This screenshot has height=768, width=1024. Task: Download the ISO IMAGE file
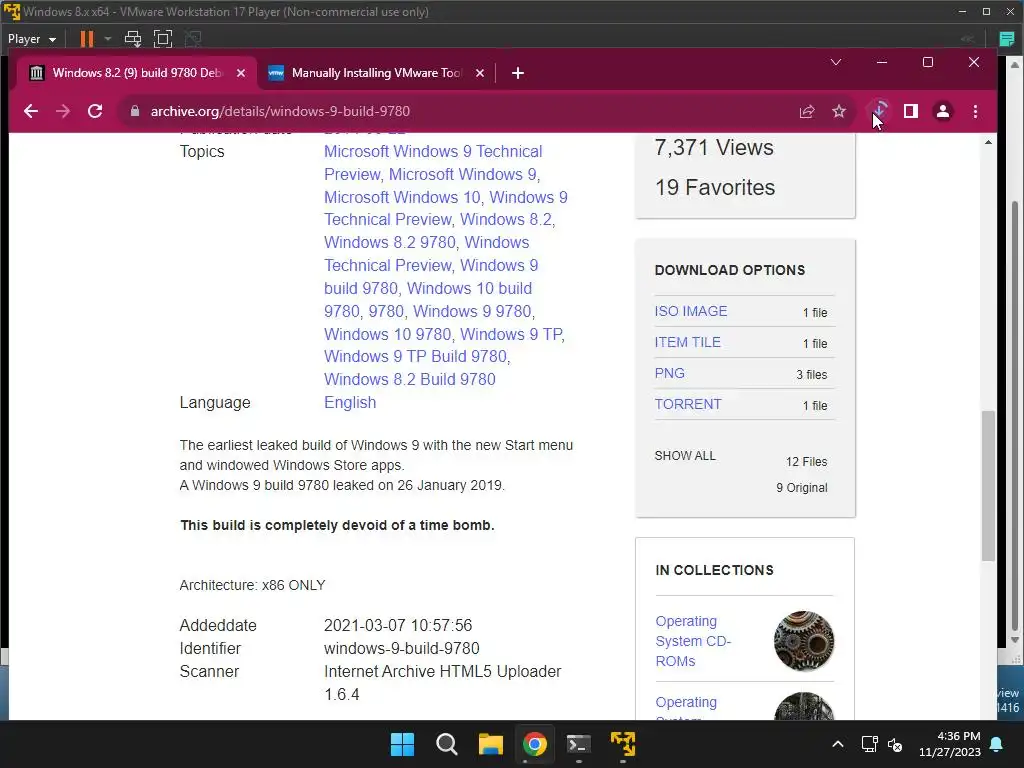pyautogui.click(x=691, y=312)
